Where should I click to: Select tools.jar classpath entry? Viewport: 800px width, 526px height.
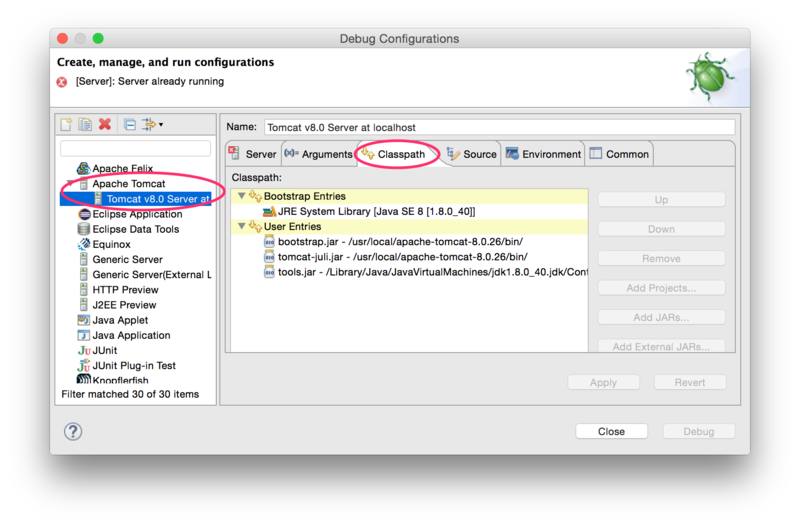pos(433,272)
